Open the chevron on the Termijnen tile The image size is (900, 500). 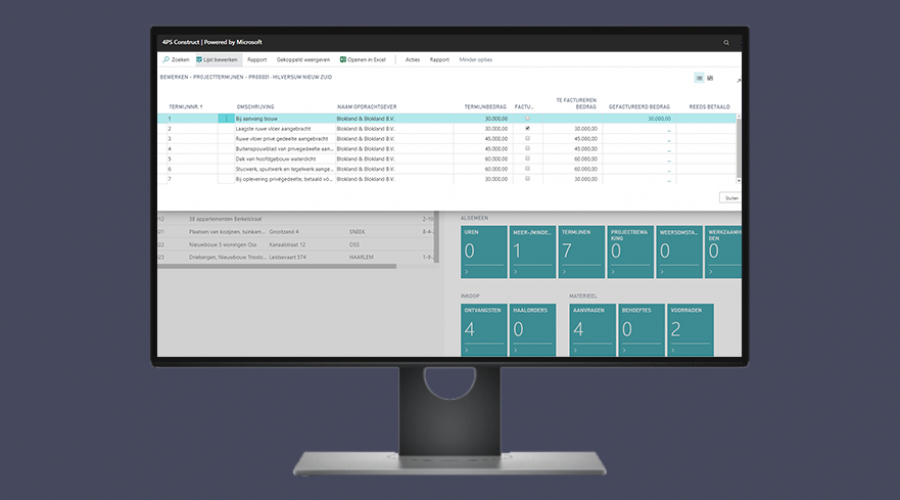pos(564,272)
